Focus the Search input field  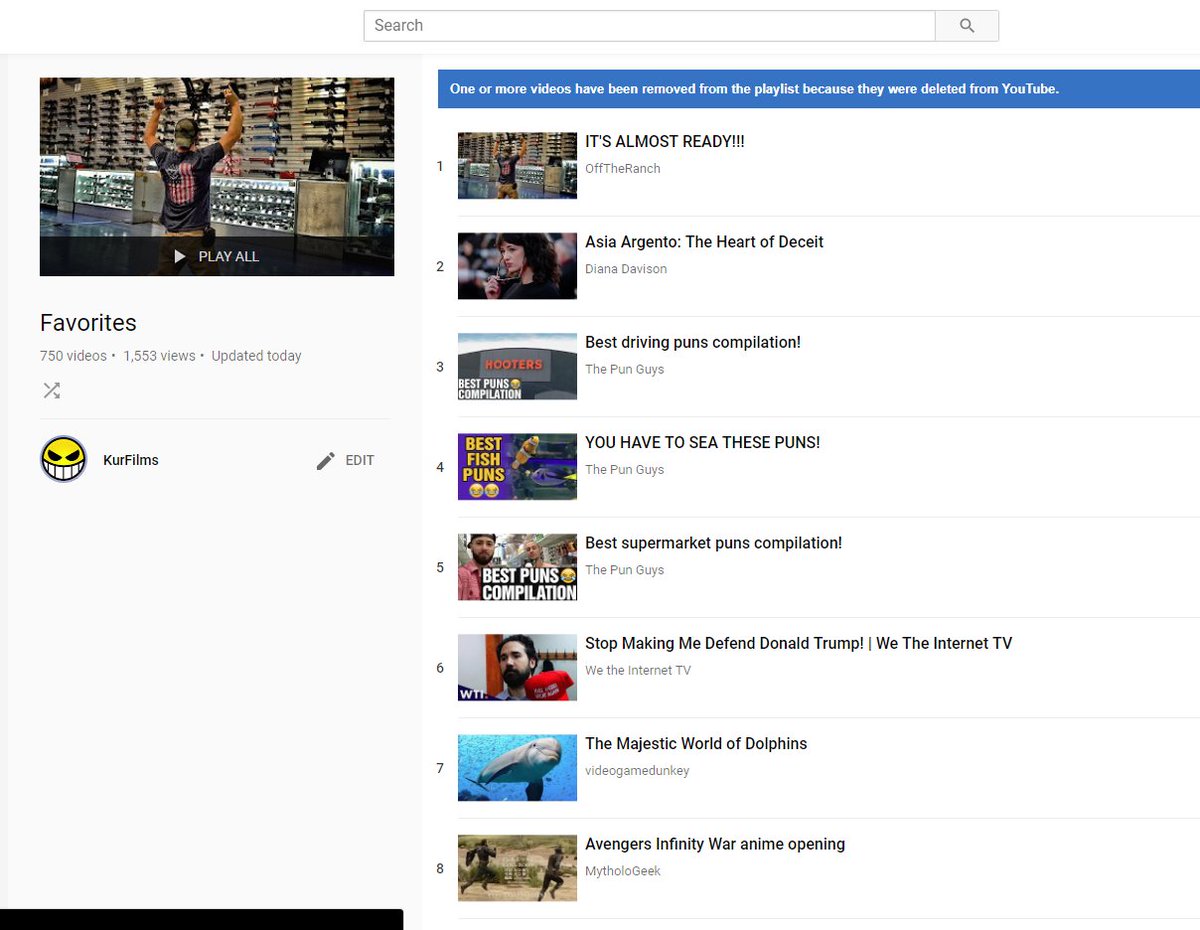(x=649, y=26)
